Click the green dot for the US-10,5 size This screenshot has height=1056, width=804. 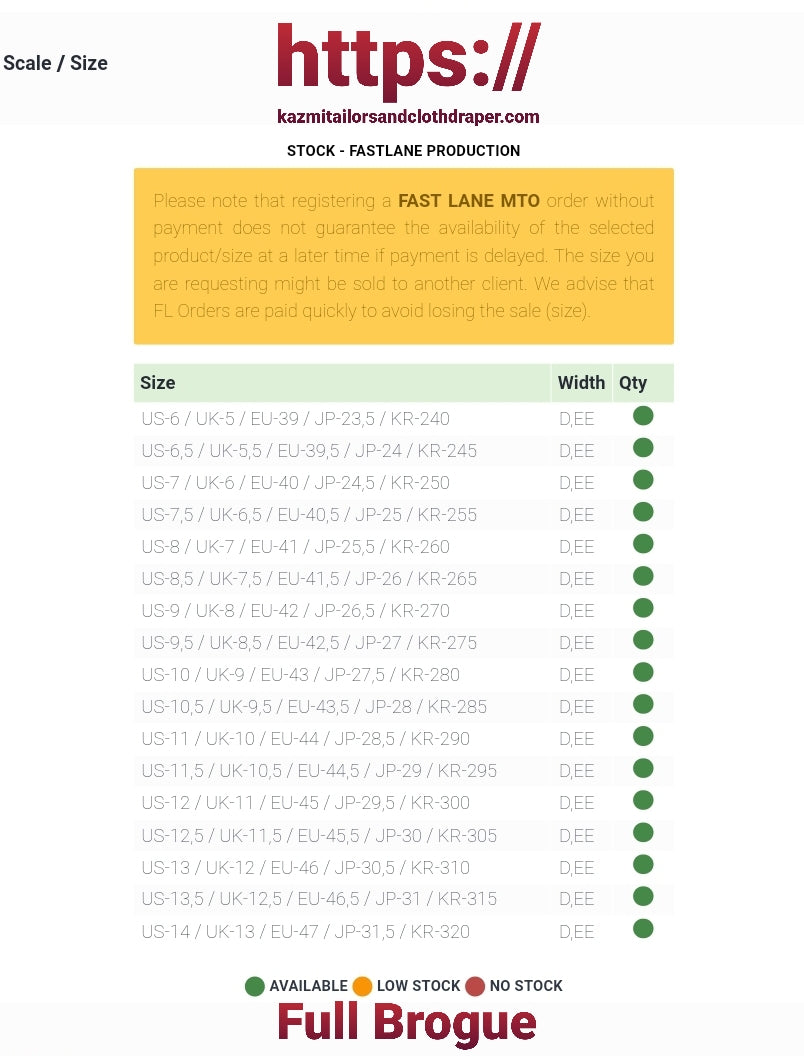643,704
